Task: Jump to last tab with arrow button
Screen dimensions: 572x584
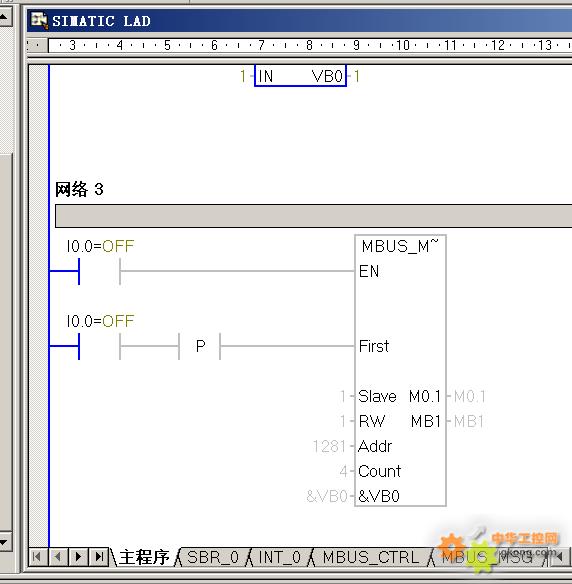Action: click(99, 557)
